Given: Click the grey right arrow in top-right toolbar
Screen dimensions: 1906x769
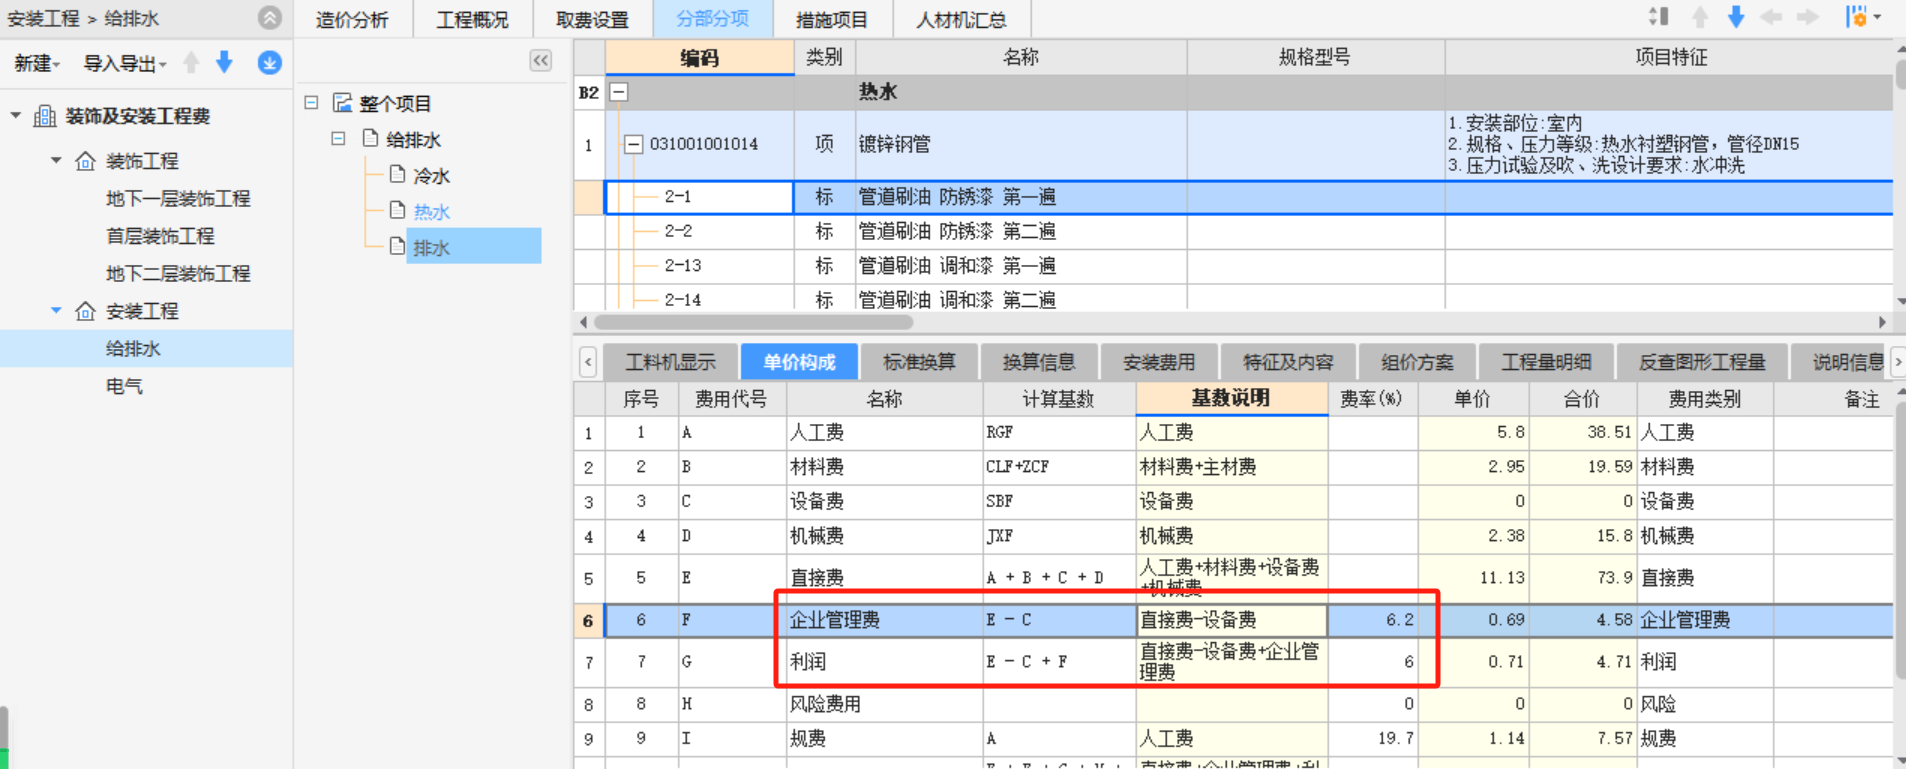Looking at the screenshot, I should tap(1807, 17).
